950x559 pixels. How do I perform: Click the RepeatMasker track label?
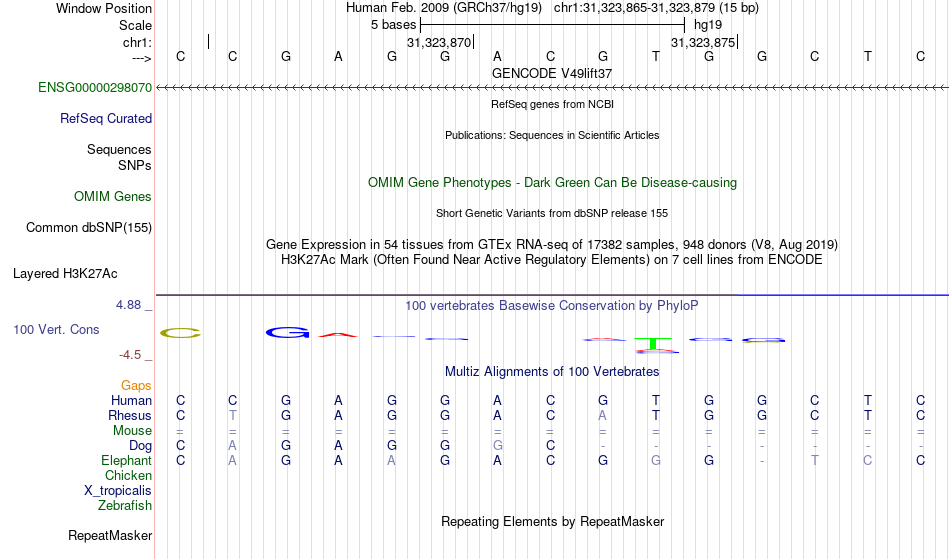coord(110,535)
